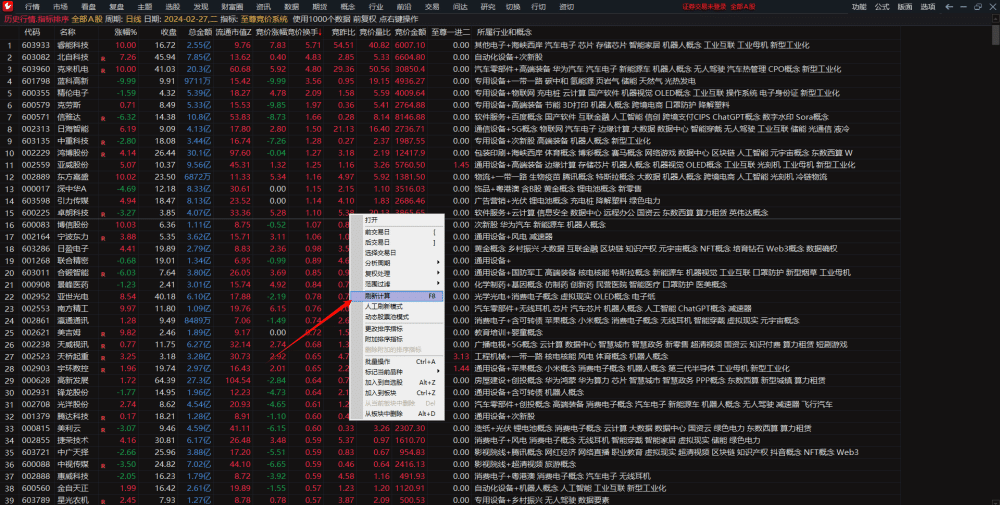
Task: Select stock row 601798 蓝科高新
Action: pos(450,81)
